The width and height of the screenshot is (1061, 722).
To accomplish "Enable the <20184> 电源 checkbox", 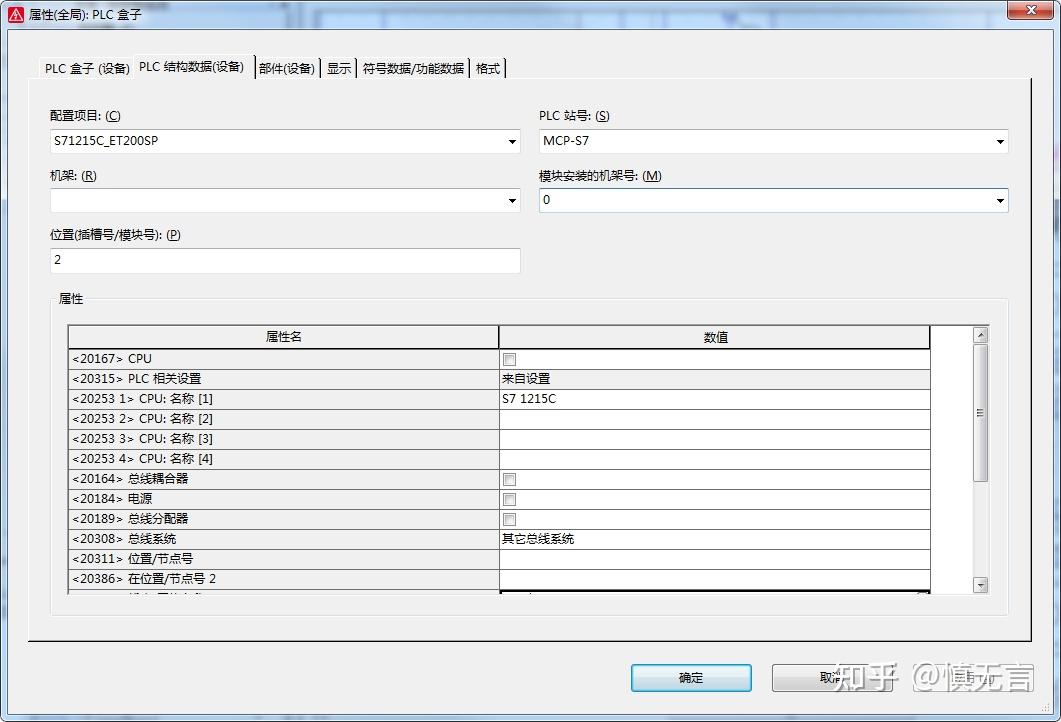I will 510,499.
